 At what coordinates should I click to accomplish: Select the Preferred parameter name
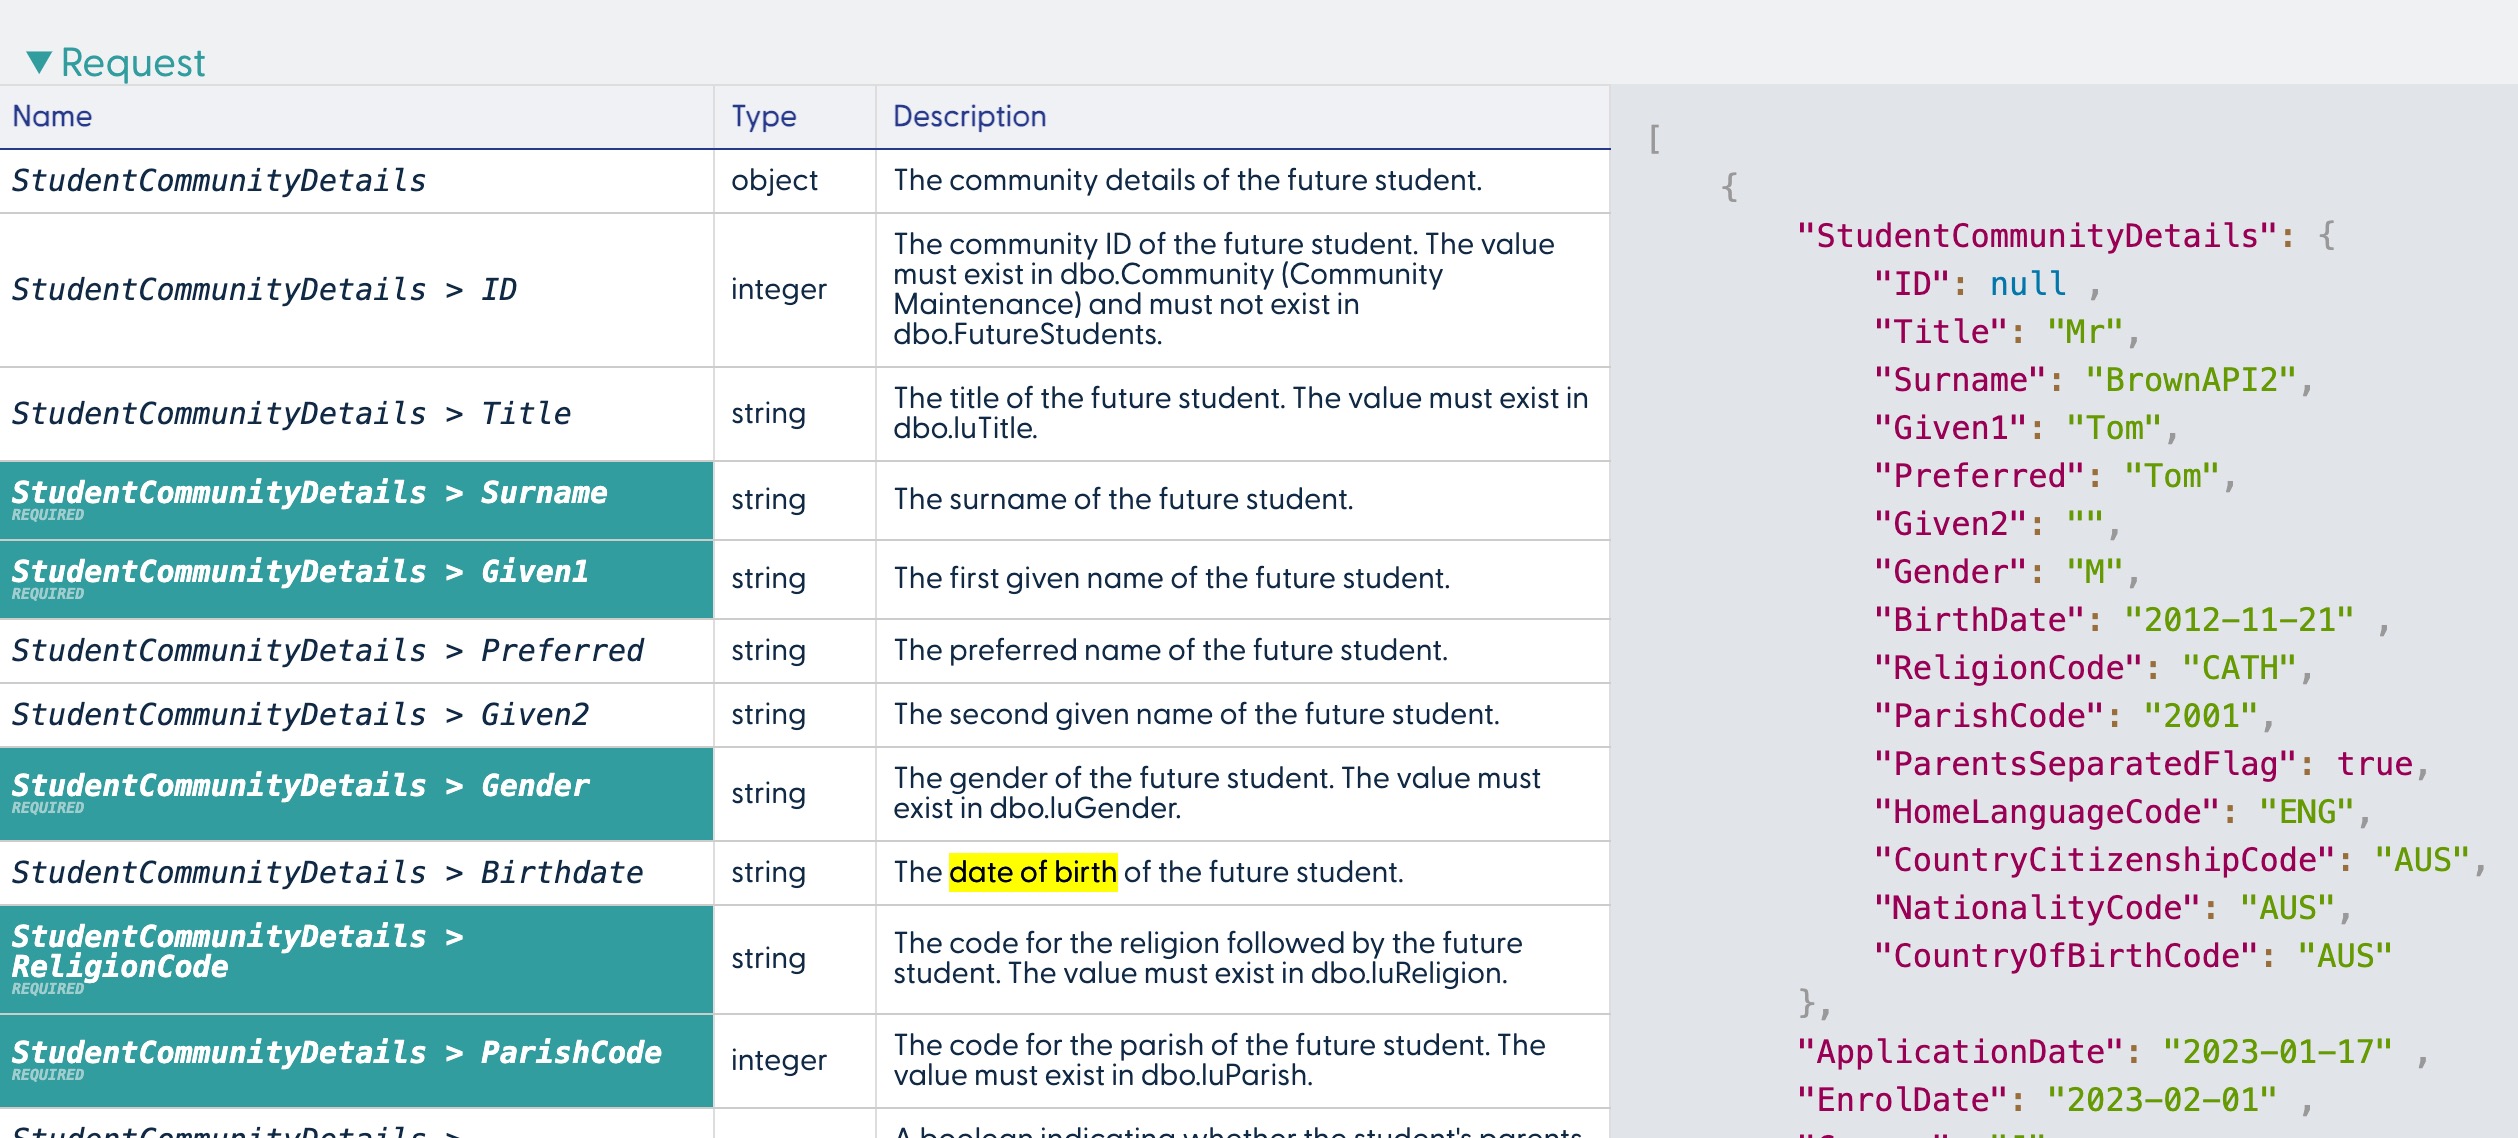[x=327, y=650]
